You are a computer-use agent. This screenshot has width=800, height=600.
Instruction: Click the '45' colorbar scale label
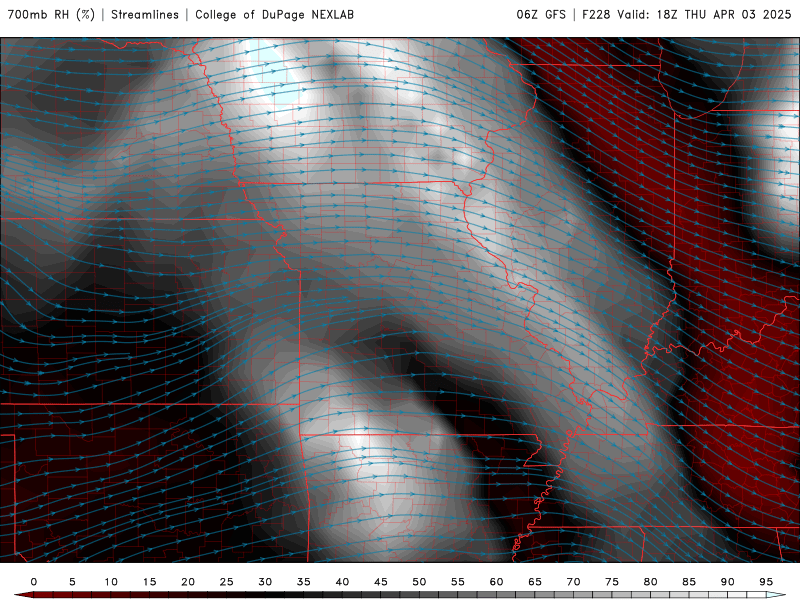[381, 582]
